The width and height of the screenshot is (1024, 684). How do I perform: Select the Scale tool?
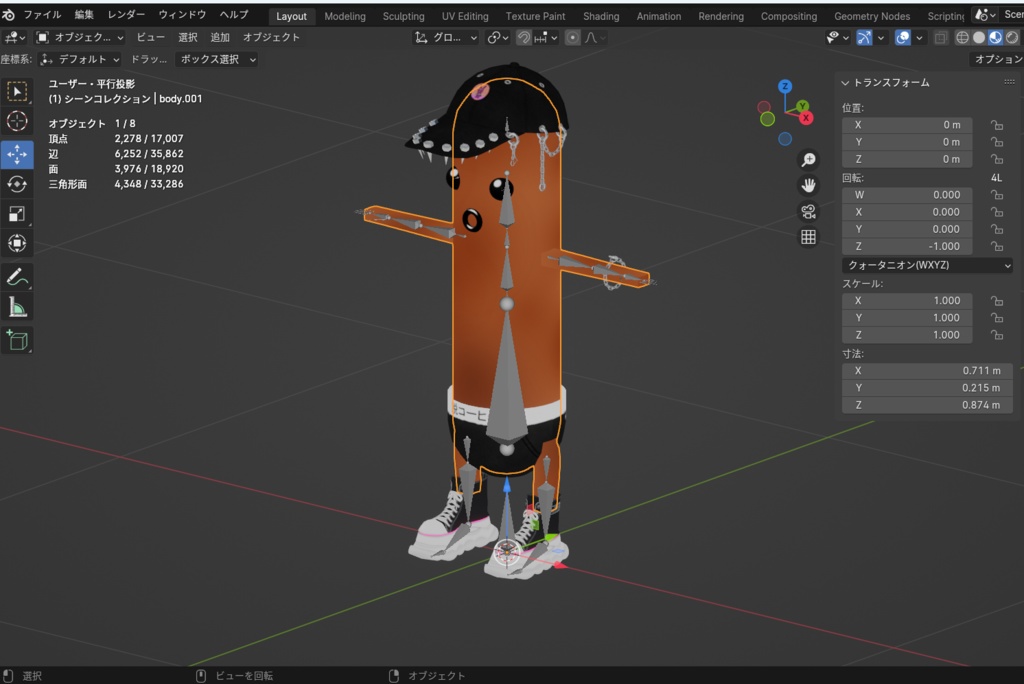tap(17, 214)
